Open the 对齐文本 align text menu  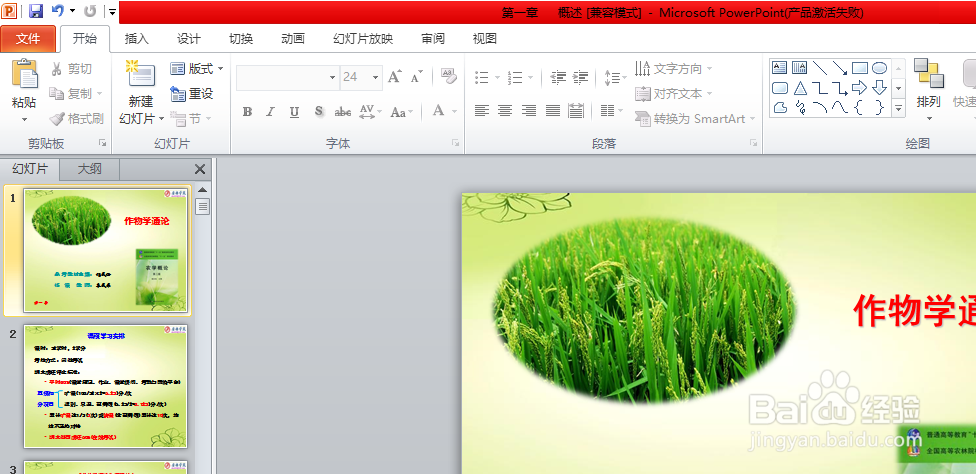coord(673,93)
